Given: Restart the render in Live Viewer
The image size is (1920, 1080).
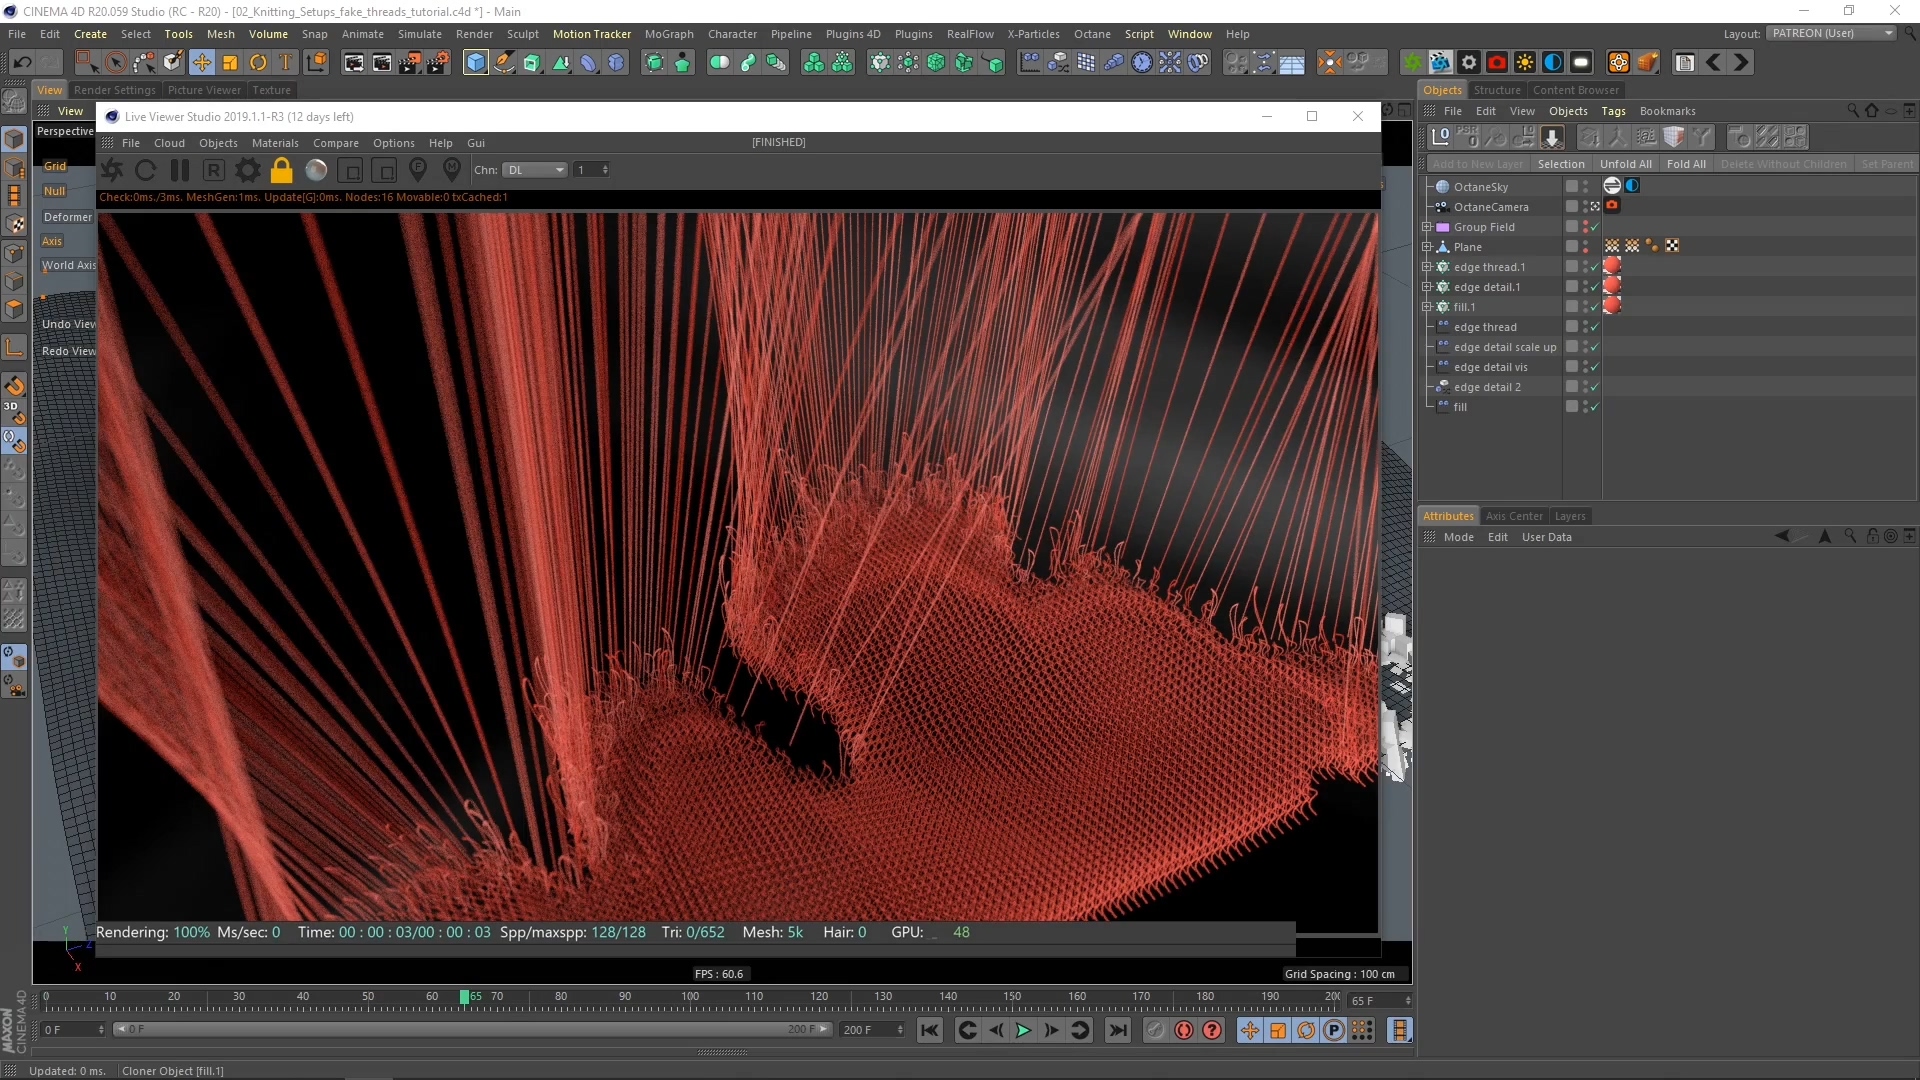Looking at the screenshot, I should [x=146, y=170].
